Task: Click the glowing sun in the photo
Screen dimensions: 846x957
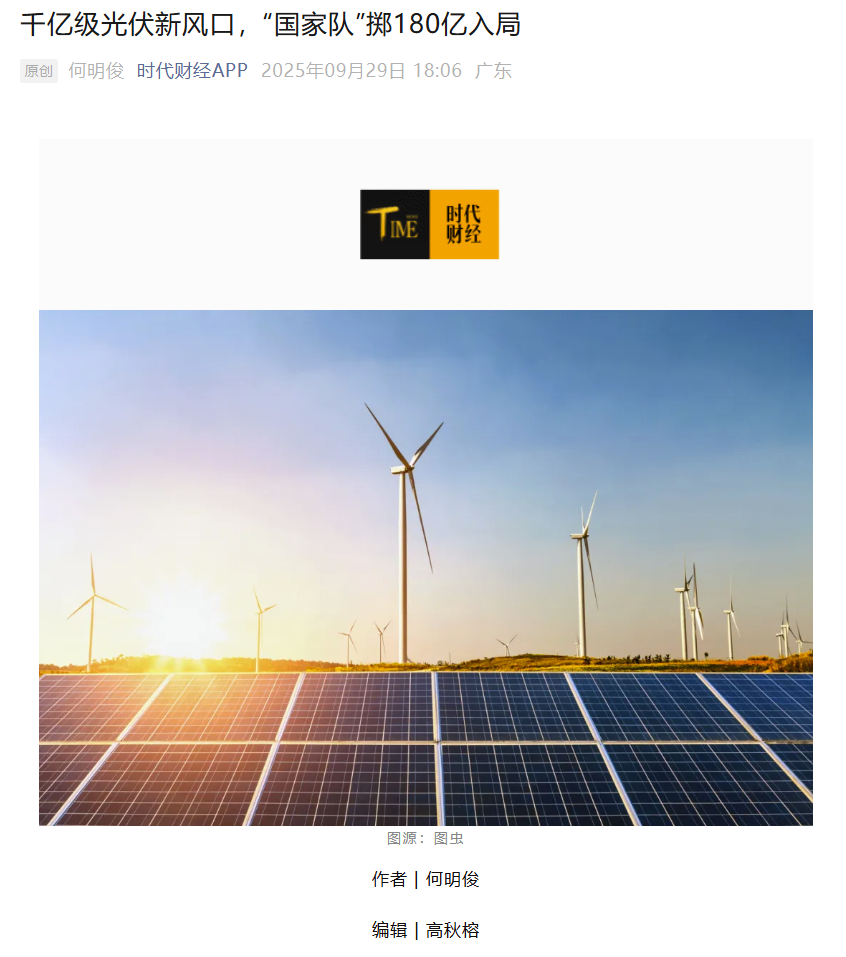Action: coord(183,616)
